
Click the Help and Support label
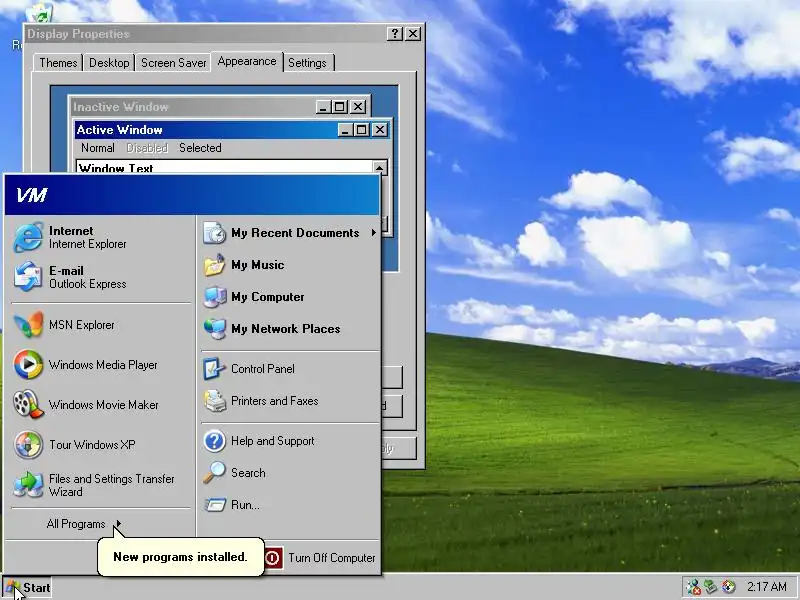click(x=272, y=441)
